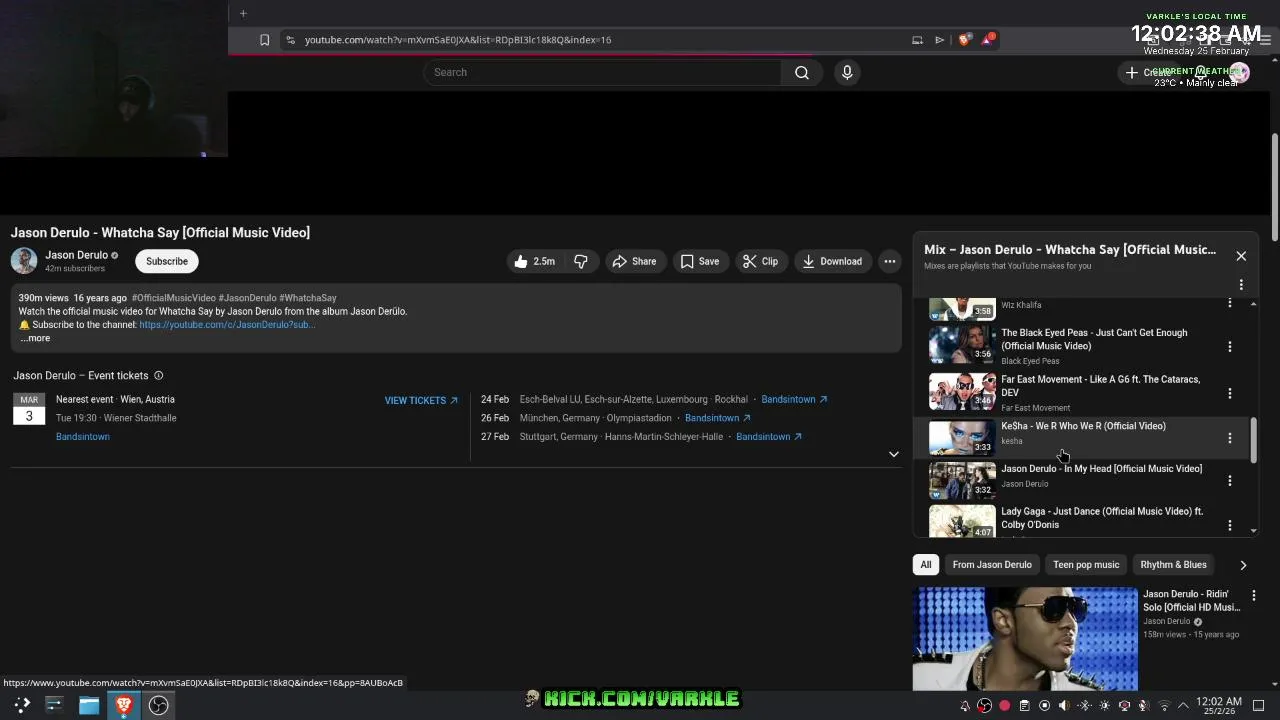This screenshot has width=1280, height=720.
Task: Save the video to a playlist
Action: [x=700, y=261]
